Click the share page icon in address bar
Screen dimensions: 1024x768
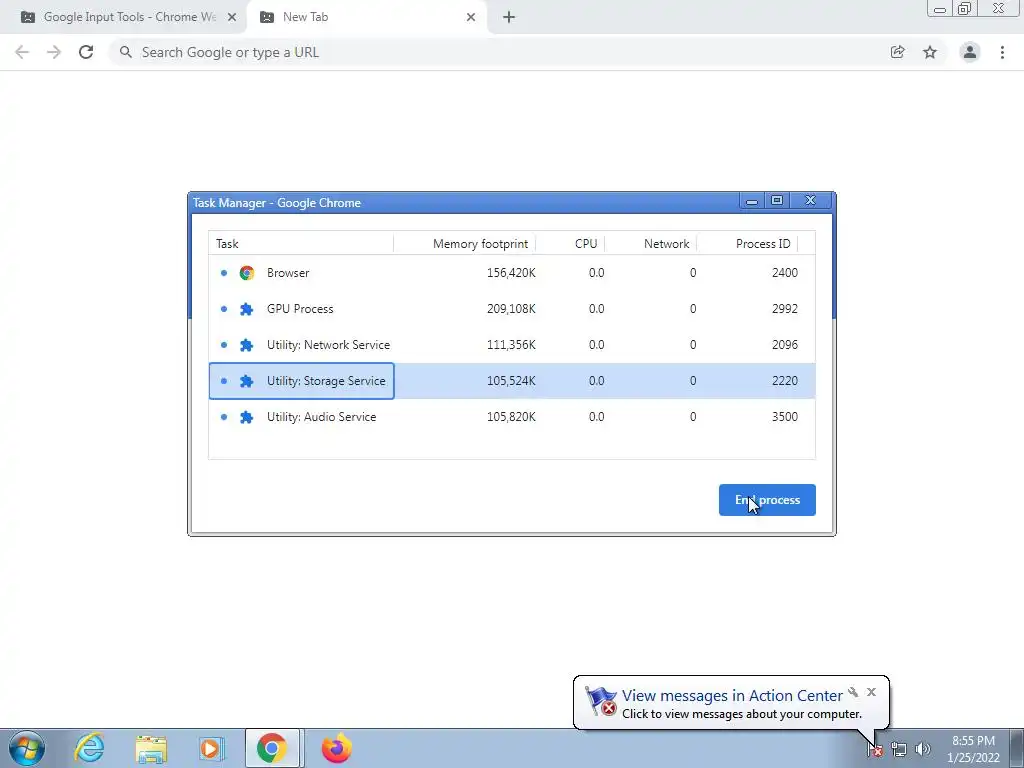click(897, 52)
